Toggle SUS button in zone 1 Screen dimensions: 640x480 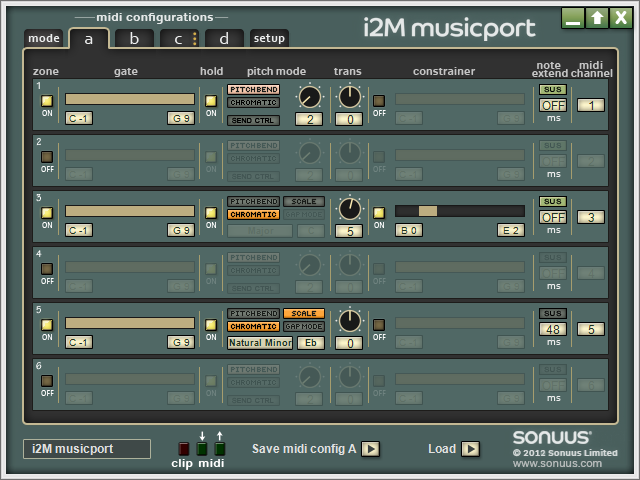pos(553,89)
